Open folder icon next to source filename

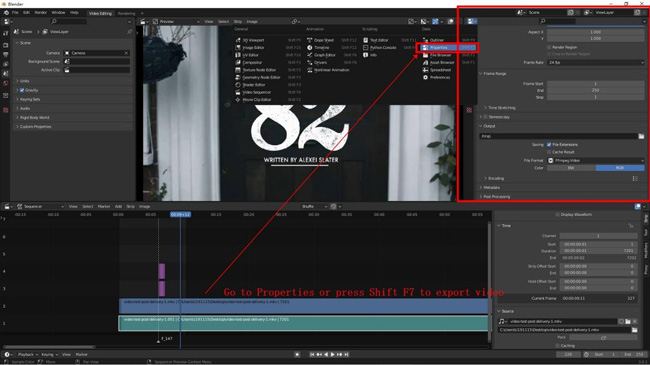[628, 321]
